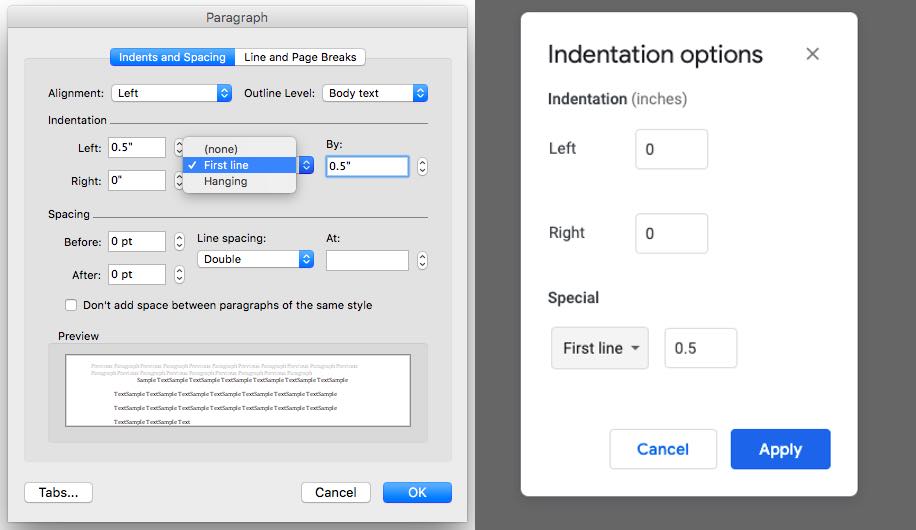Image resolution: width=916 pixels, height=530 pixels.
Task: Open the Tabs... button
Action: pyautogui.click(x=58, y=493)
